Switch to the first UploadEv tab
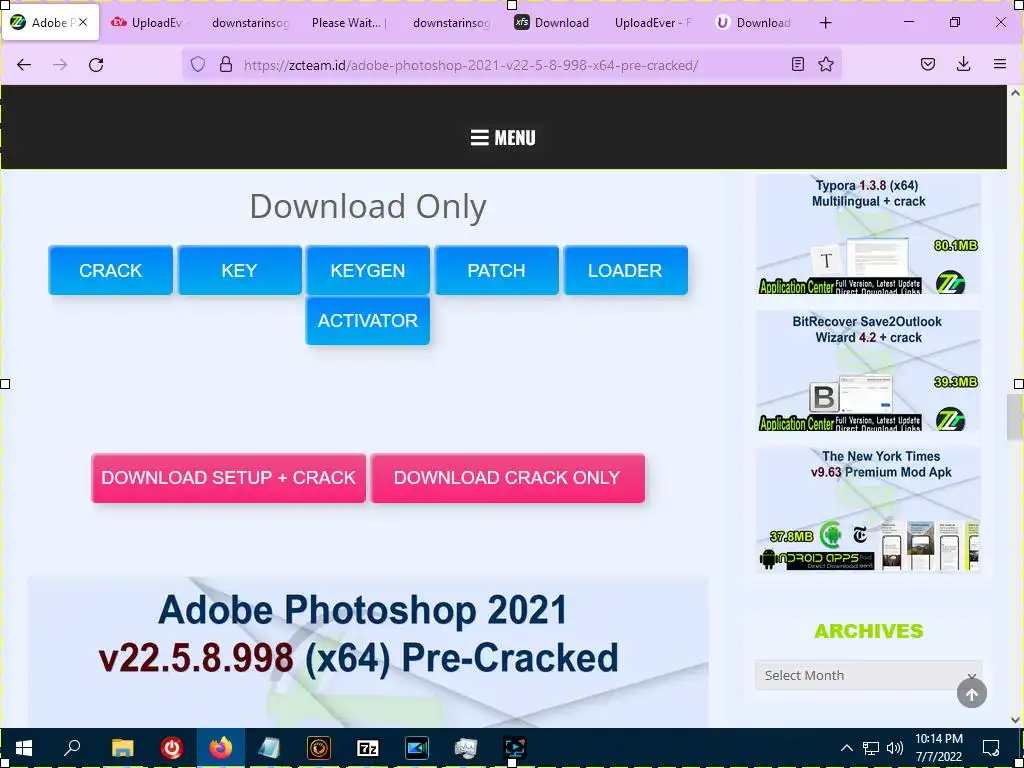Image resolution: width=1024 pixels, height=768 pixels. pos(149,23)
